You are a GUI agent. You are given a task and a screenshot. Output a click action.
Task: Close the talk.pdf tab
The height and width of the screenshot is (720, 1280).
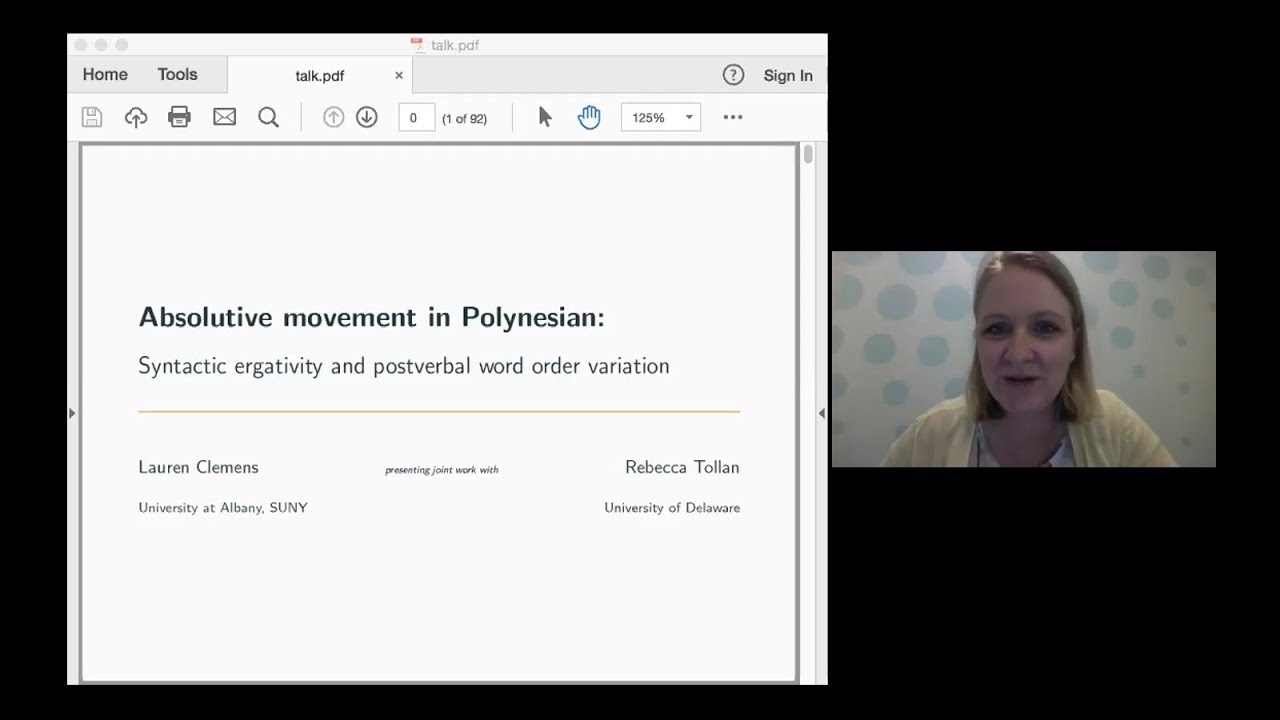(399, 75)
